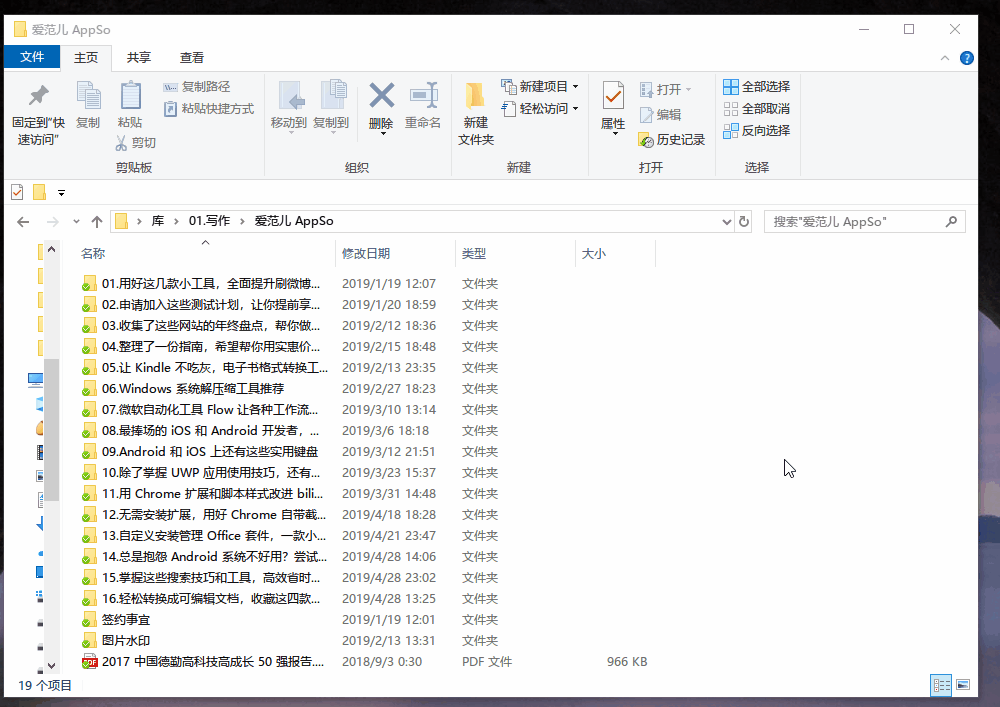The height and width of the screenshot is (707, 1000).
Task: Click 复制路径 copy path button
Action: coord(196,87)
